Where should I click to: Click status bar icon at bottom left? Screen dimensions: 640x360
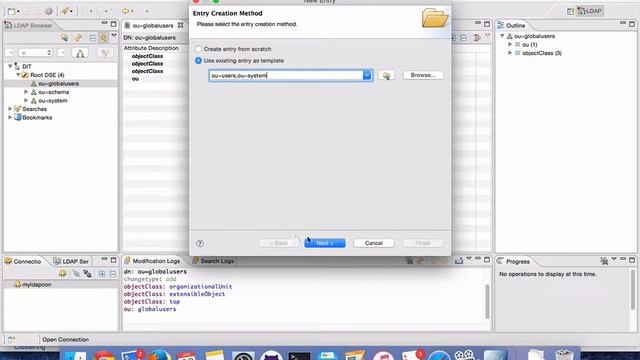[11, 339]
